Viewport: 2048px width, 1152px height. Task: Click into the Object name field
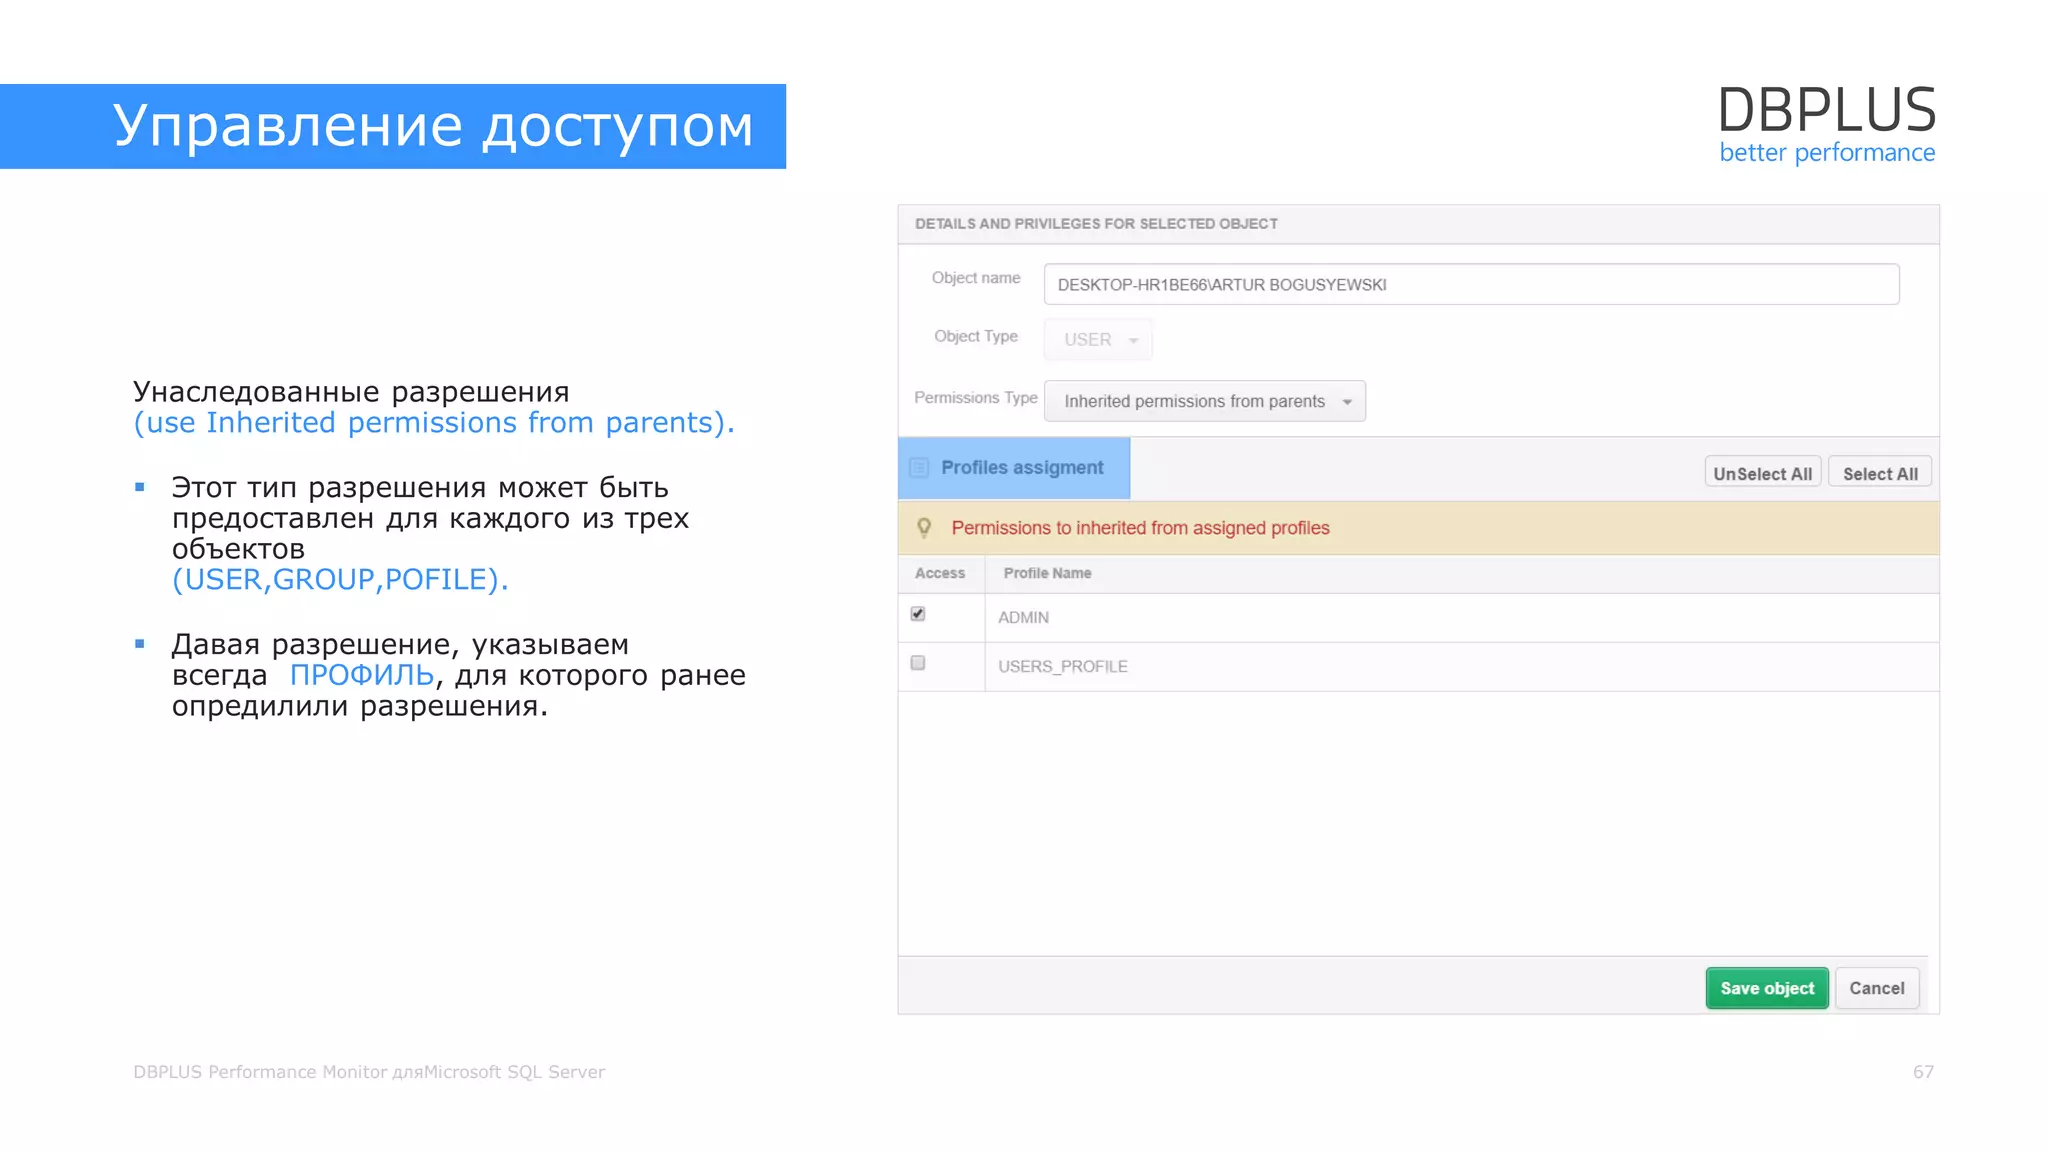(x=1471, y=285)
